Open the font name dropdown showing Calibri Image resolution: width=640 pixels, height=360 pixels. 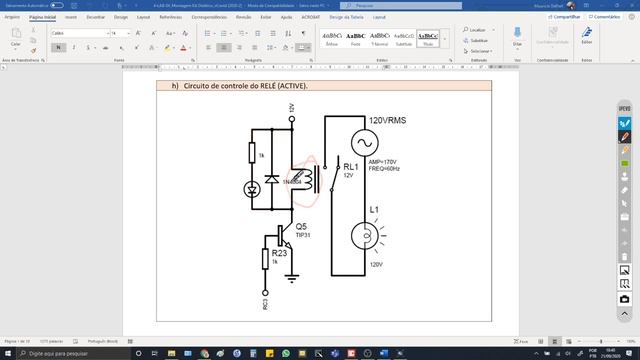pos(108,33)
